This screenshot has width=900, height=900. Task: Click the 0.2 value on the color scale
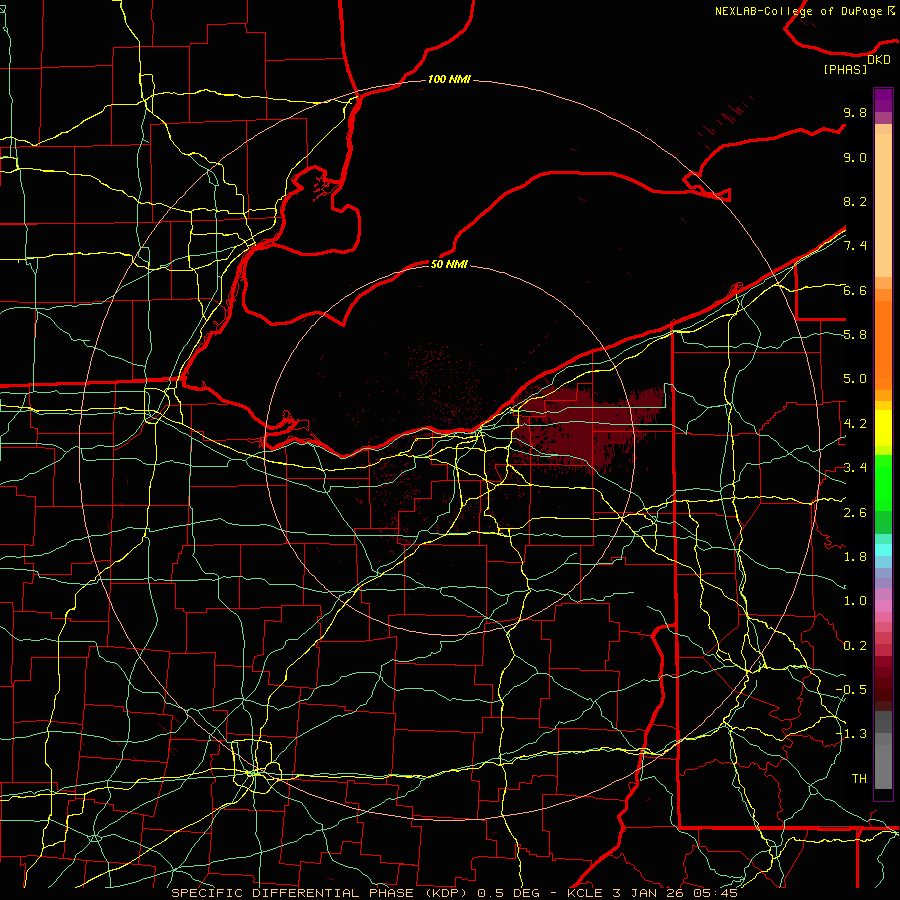(855, 646)
